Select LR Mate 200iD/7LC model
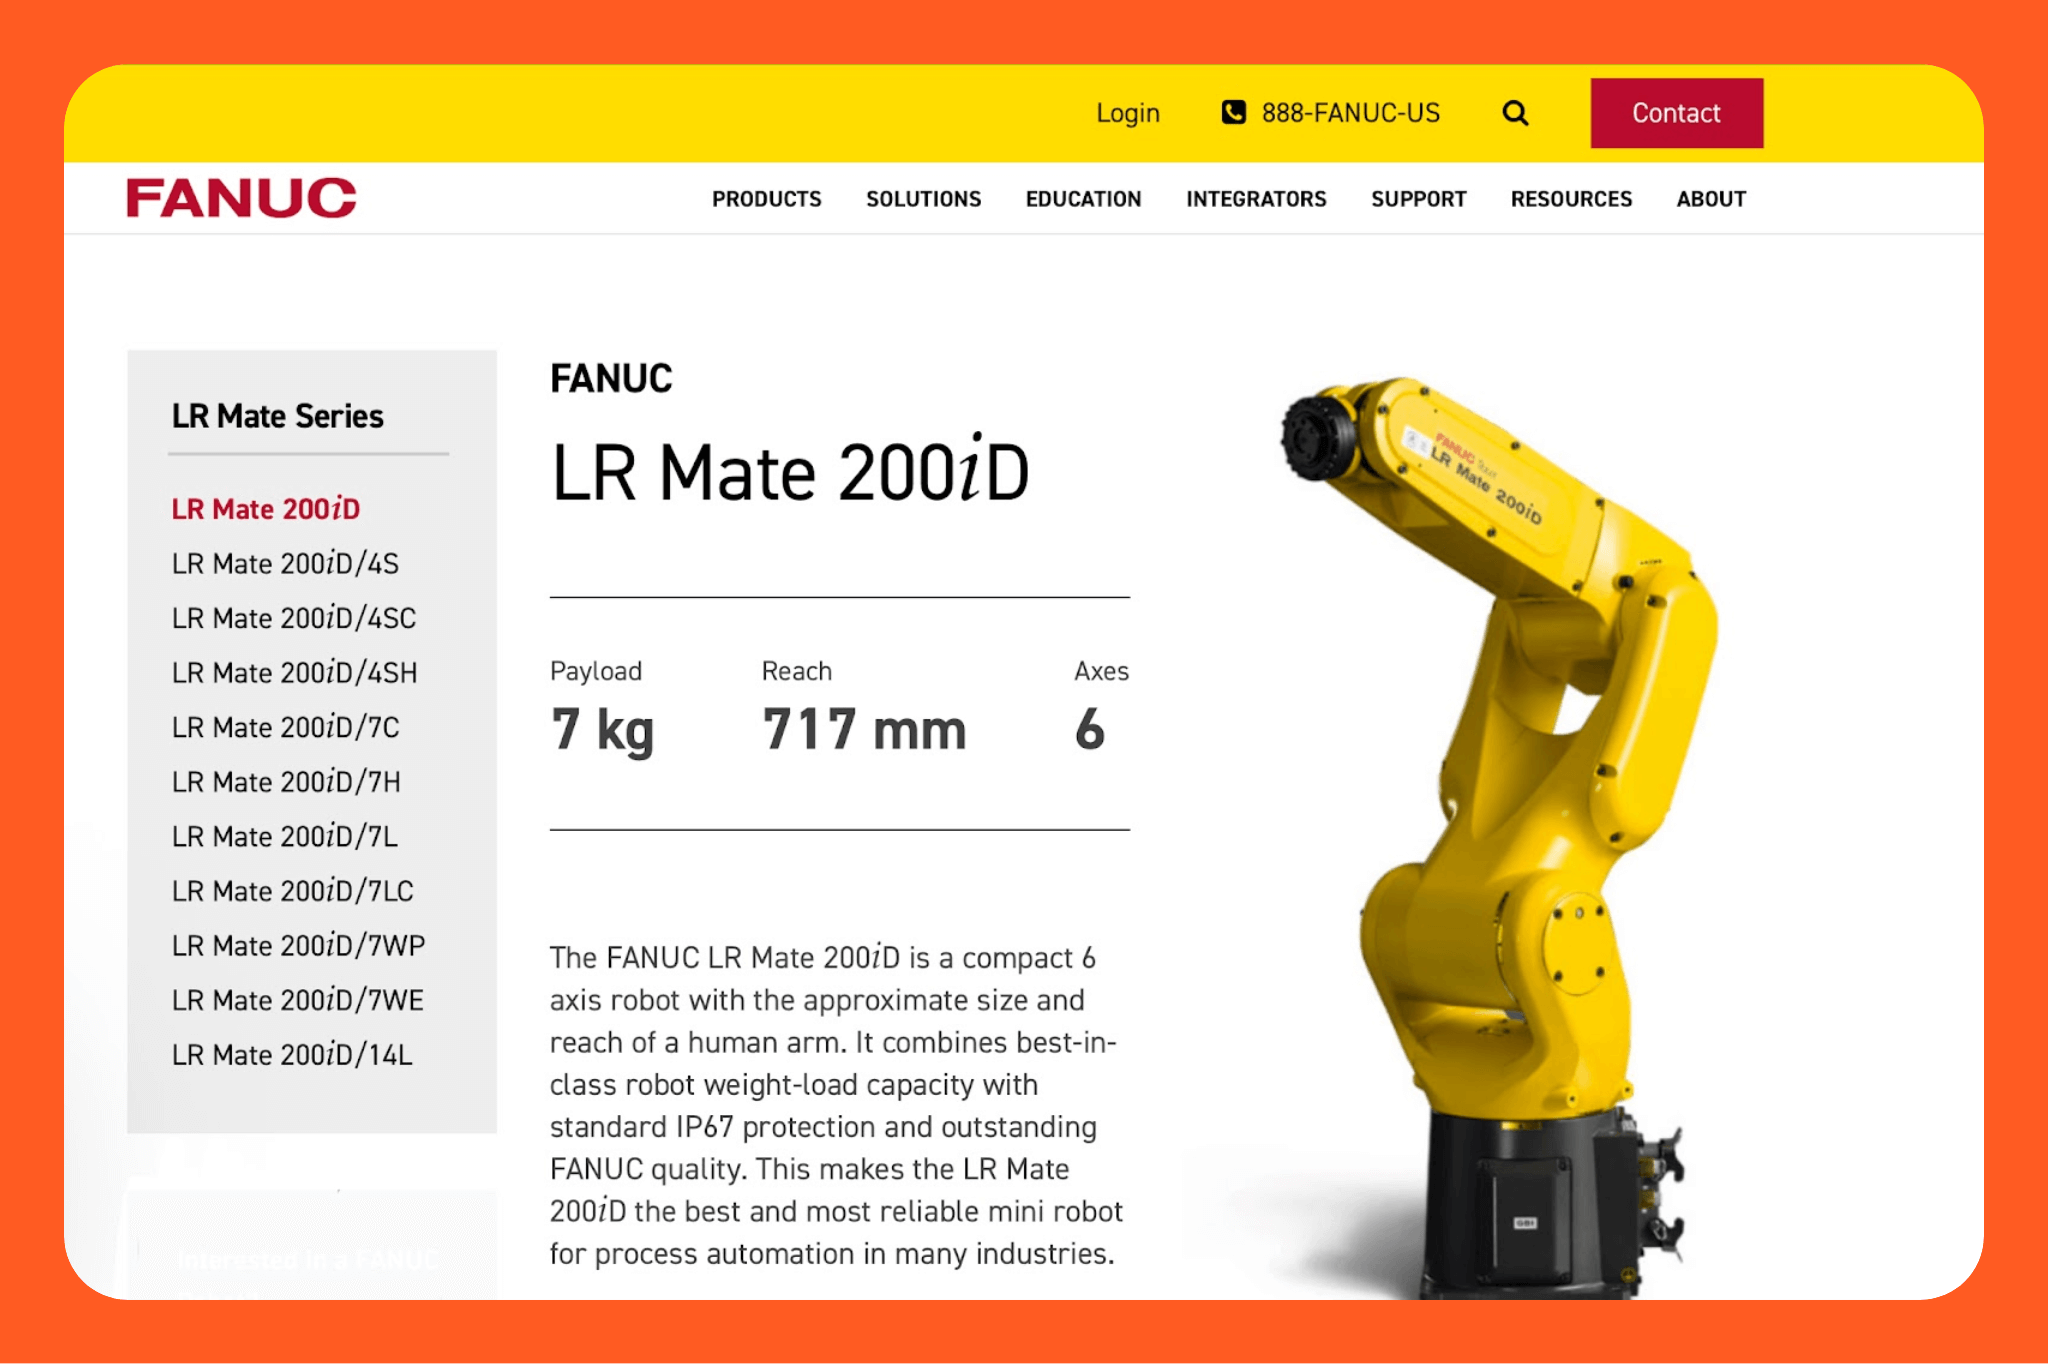Viewport: 2048px width, 1364px height. (293, 891)
